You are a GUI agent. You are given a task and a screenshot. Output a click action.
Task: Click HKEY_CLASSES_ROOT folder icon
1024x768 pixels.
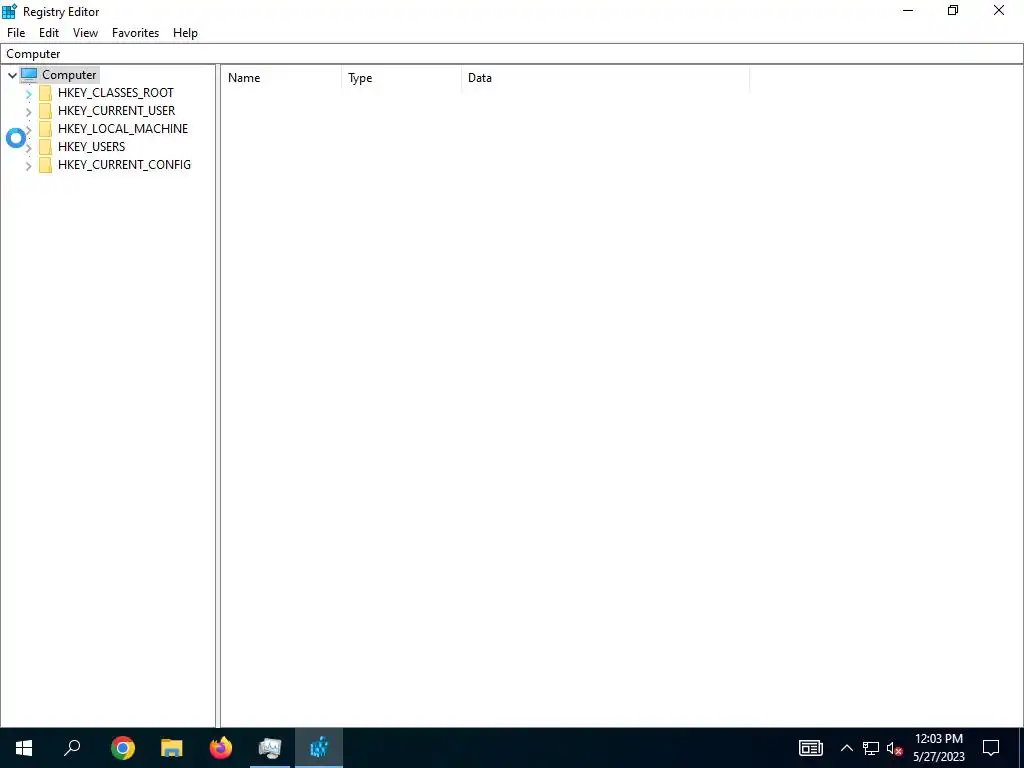click(45, 93)
